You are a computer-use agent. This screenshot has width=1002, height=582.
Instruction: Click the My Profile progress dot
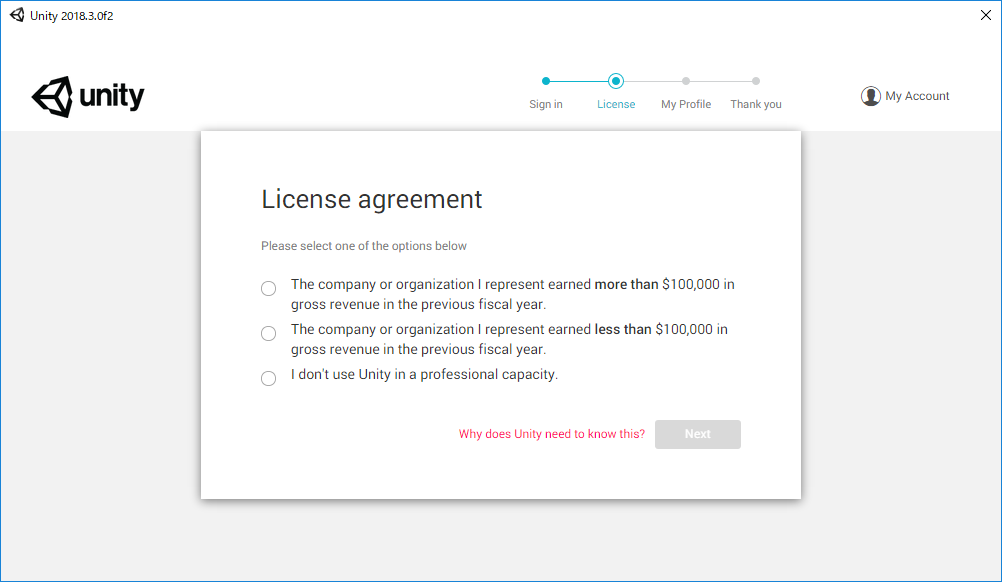point(685,80)
